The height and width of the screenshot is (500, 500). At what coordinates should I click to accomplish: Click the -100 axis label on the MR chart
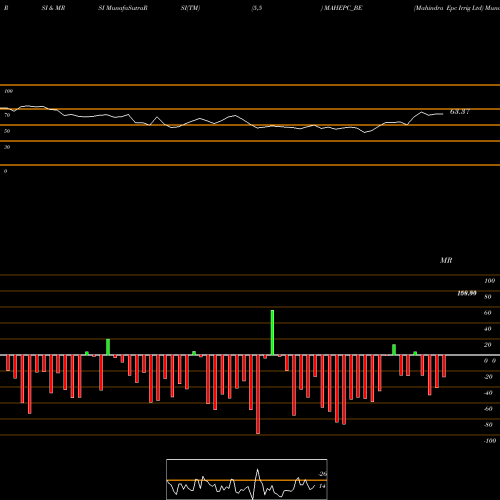click(x=490, y=441)
